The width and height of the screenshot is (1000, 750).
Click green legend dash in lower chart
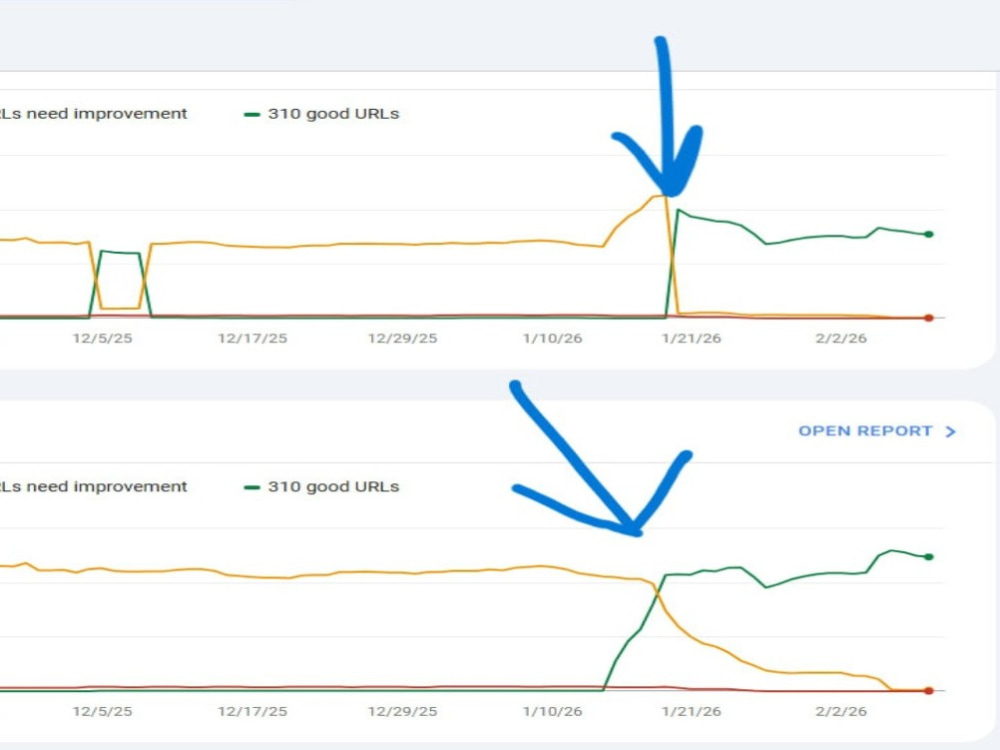pyautogui.click(x=252, y=488)
